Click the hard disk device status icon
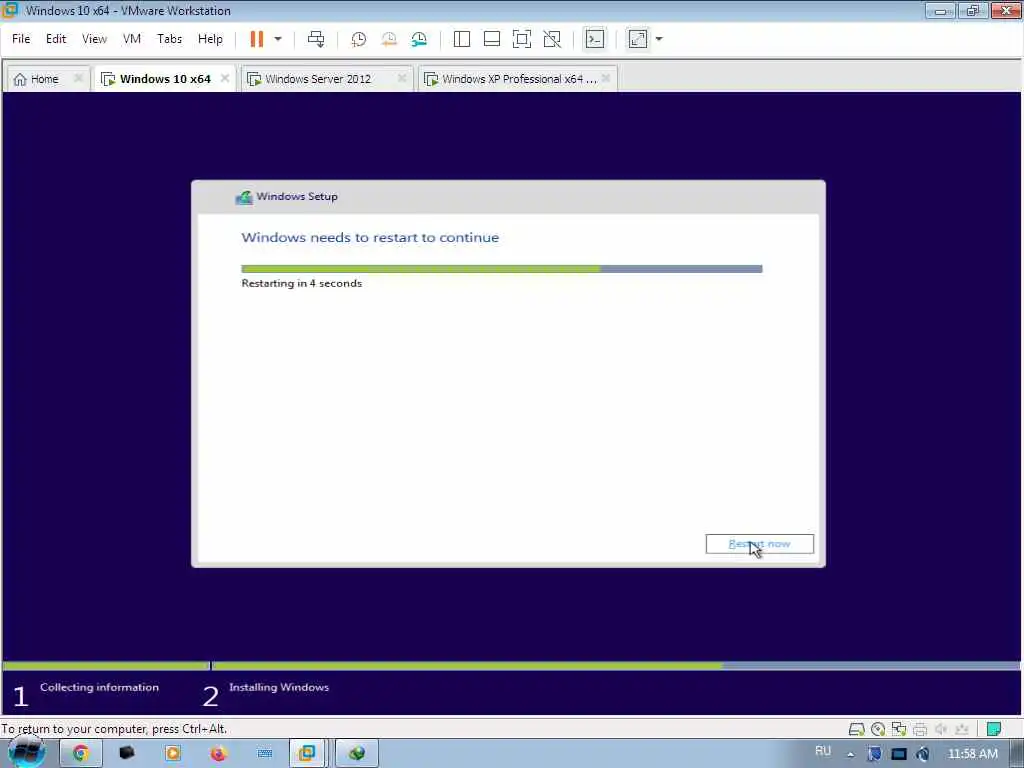This screenshot has height=768, width=1024. 856,729
